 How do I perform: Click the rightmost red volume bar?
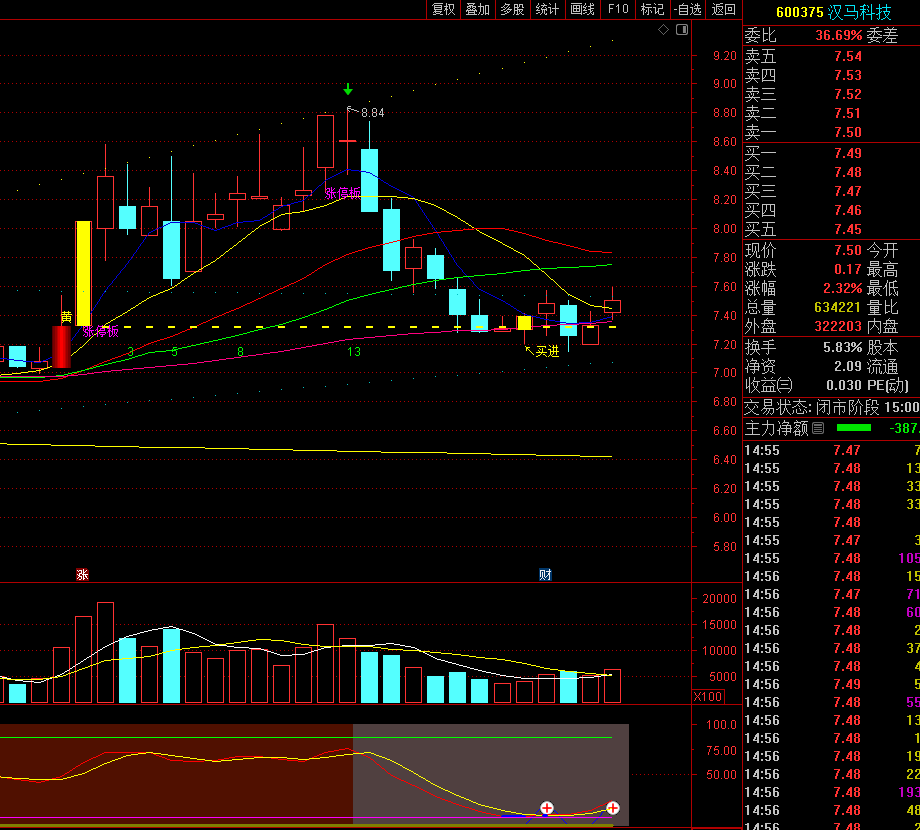coord(613,686)
